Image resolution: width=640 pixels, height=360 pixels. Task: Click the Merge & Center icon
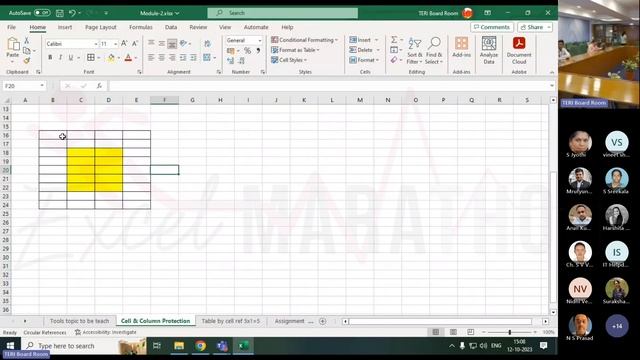coord(207,58)
